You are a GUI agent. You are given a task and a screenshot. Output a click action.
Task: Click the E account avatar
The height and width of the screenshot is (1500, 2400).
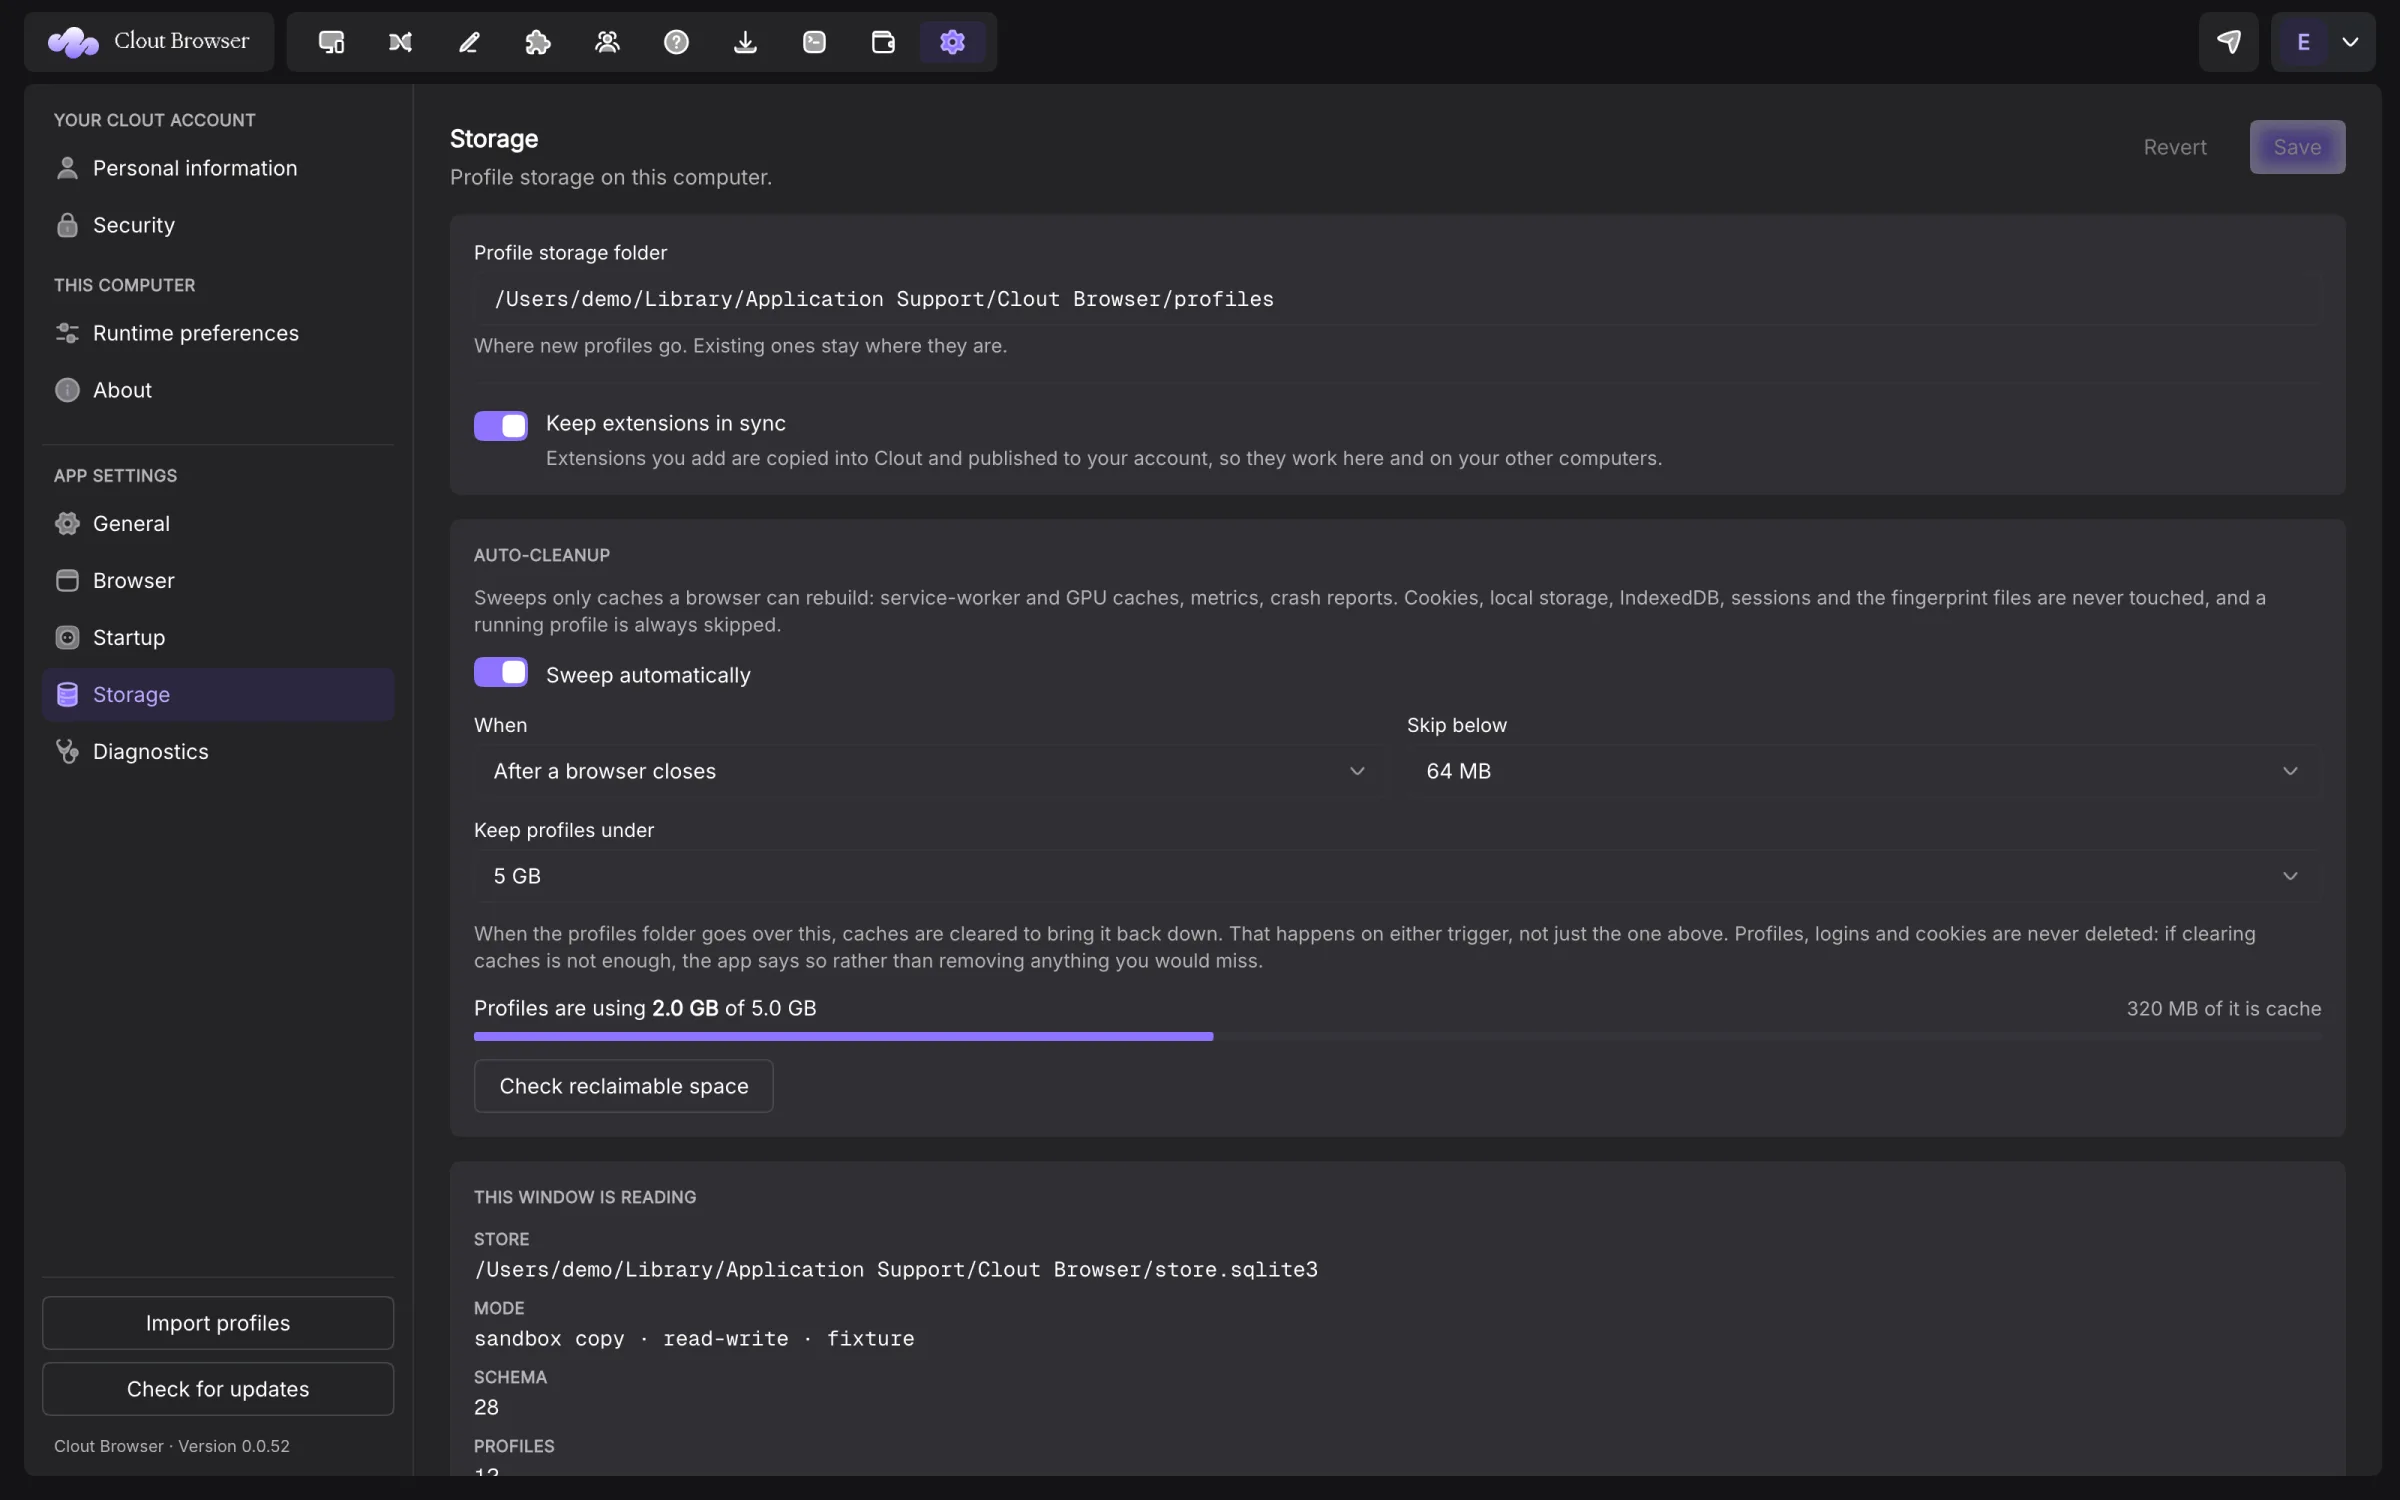pos(2303,42)
